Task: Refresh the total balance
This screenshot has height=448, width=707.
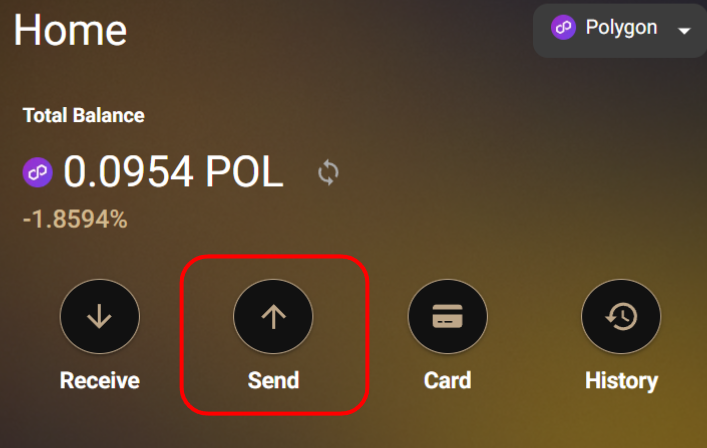Action: click(x=328, y=172)
